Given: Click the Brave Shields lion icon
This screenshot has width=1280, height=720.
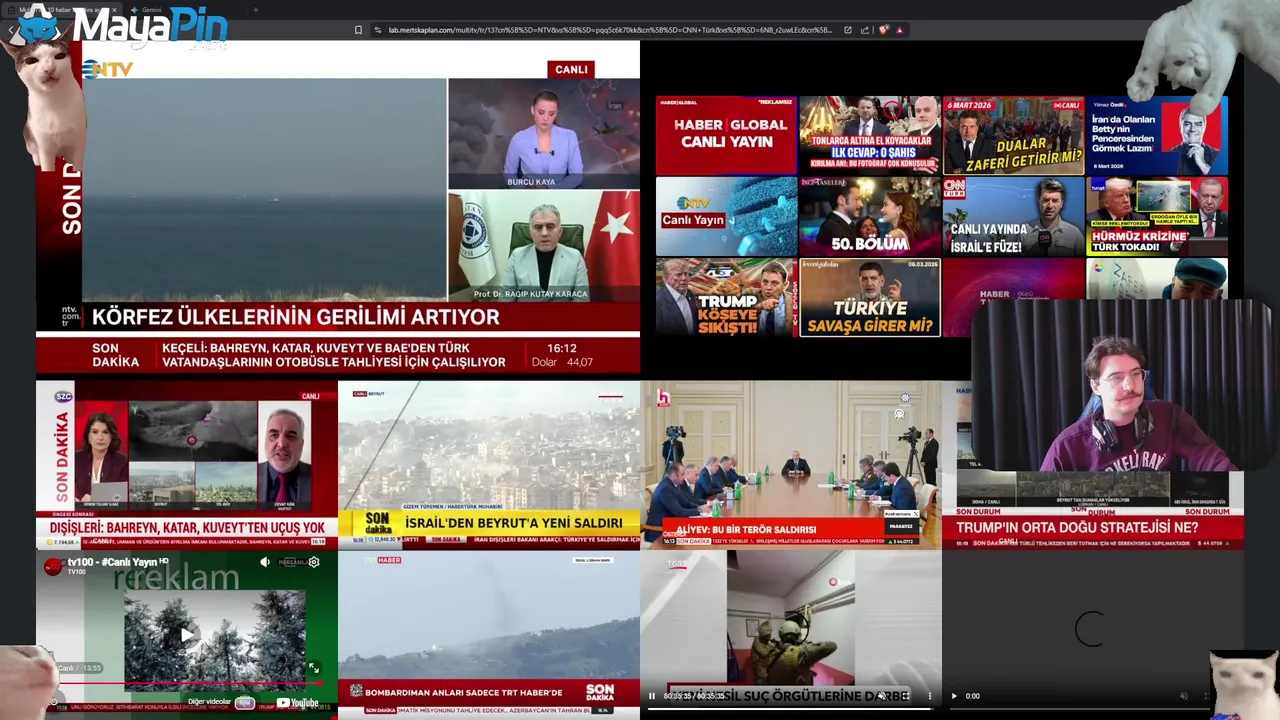Looking at the screenshot, I should (x=883, y=30).
